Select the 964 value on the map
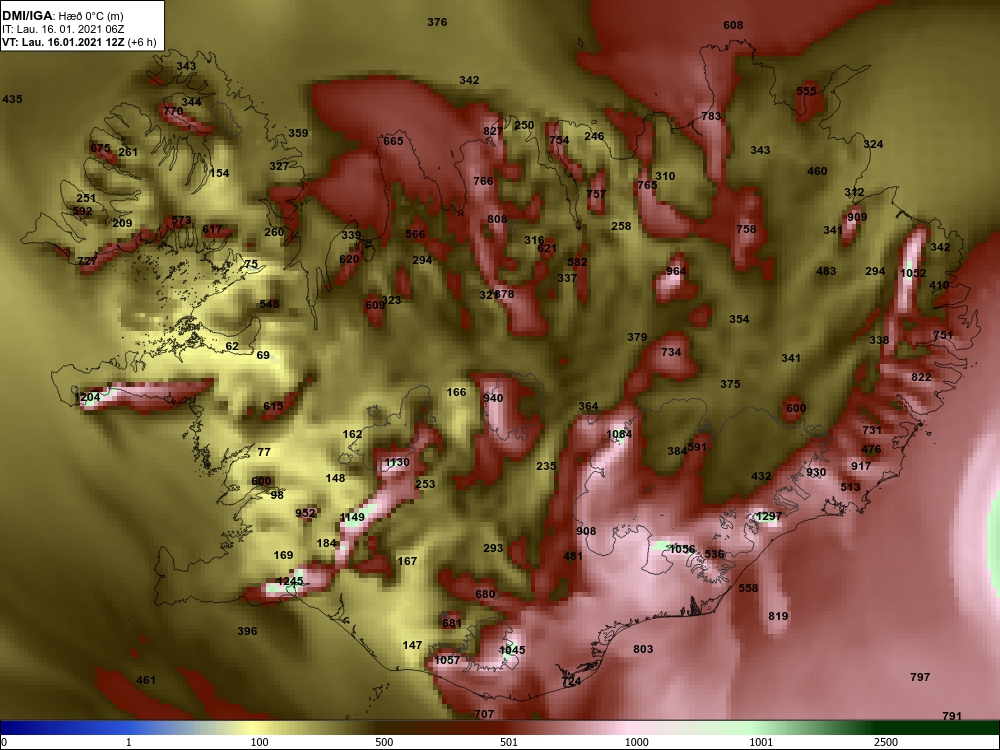Viewport: 1000px width, 750px height. coord(675,271)
